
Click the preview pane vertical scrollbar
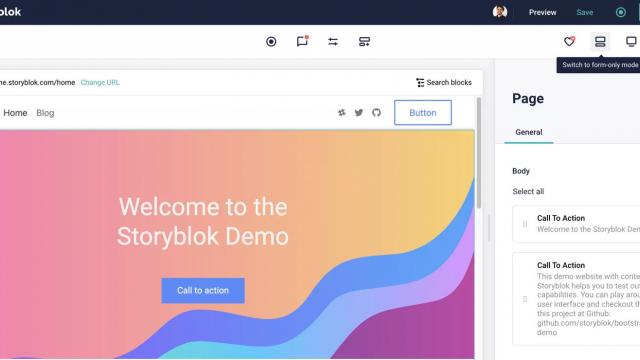coord(479,153)
